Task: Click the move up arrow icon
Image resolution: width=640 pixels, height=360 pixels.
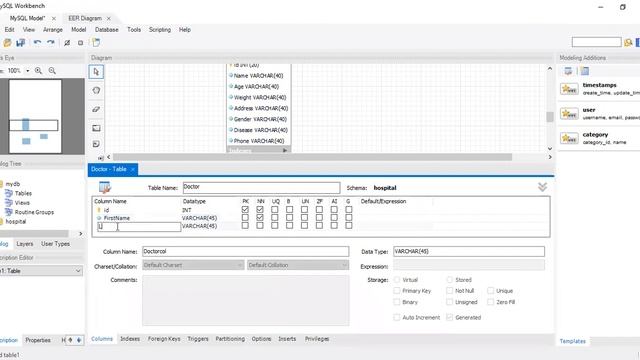Action: (x=70, y=340)
